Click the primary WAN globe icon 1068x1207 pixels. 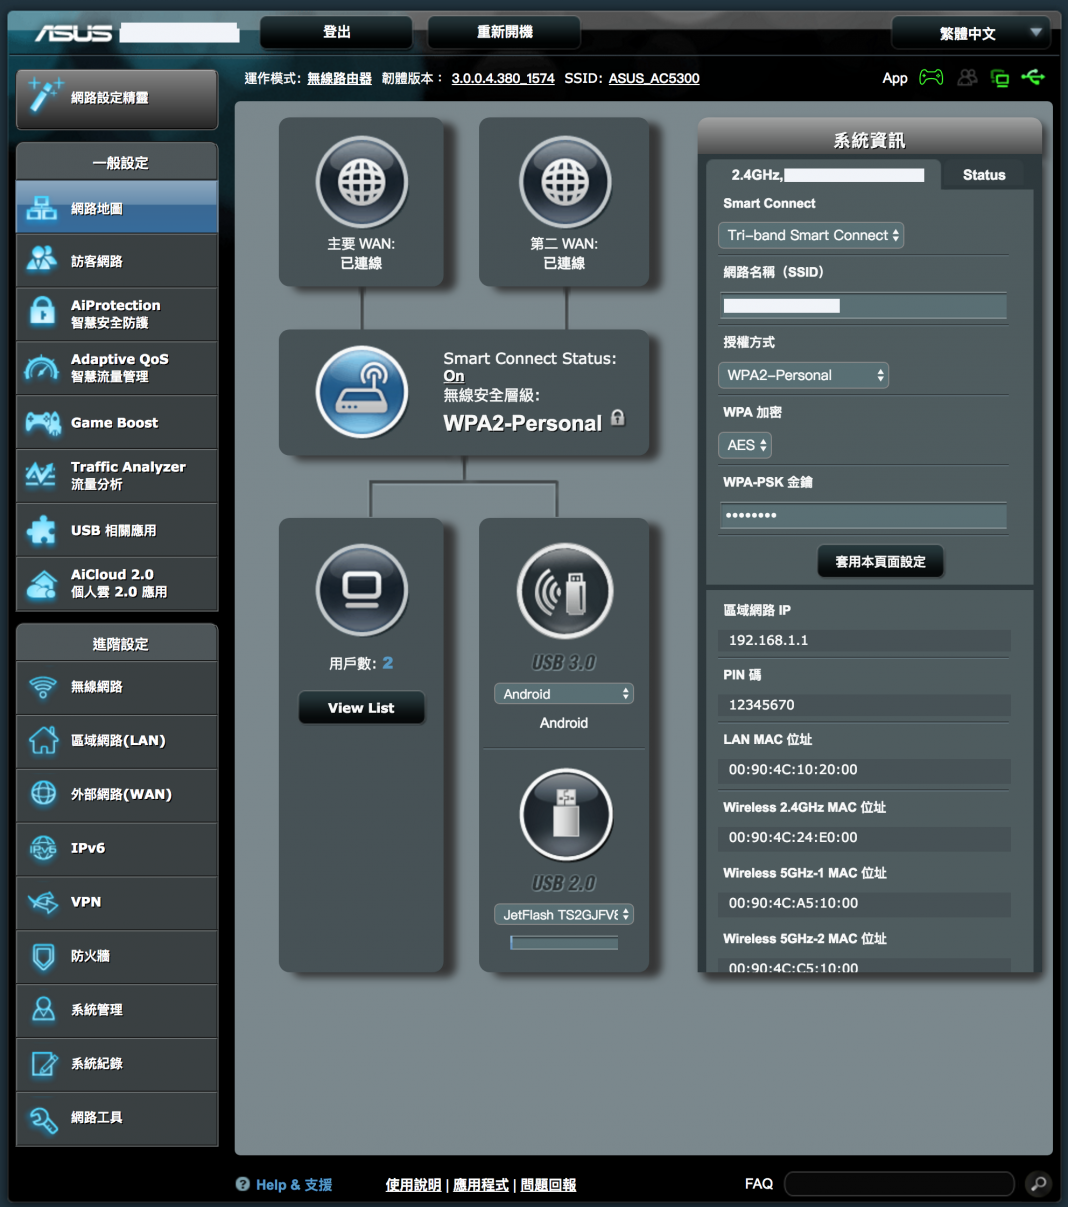[362, 182]
